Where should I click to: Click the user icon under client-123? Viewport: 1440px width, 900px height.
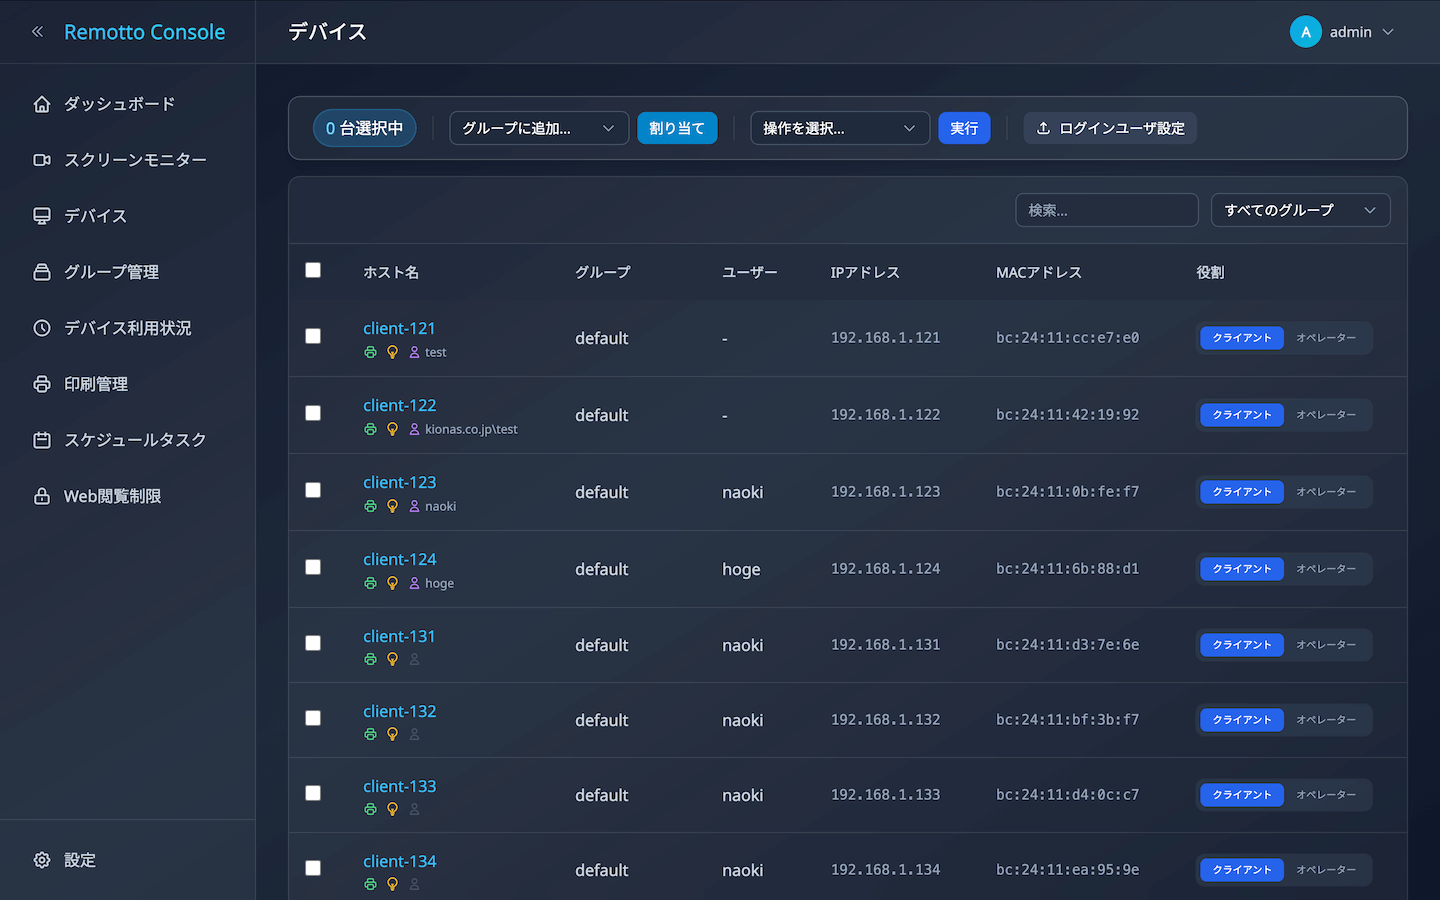[414, 506]
